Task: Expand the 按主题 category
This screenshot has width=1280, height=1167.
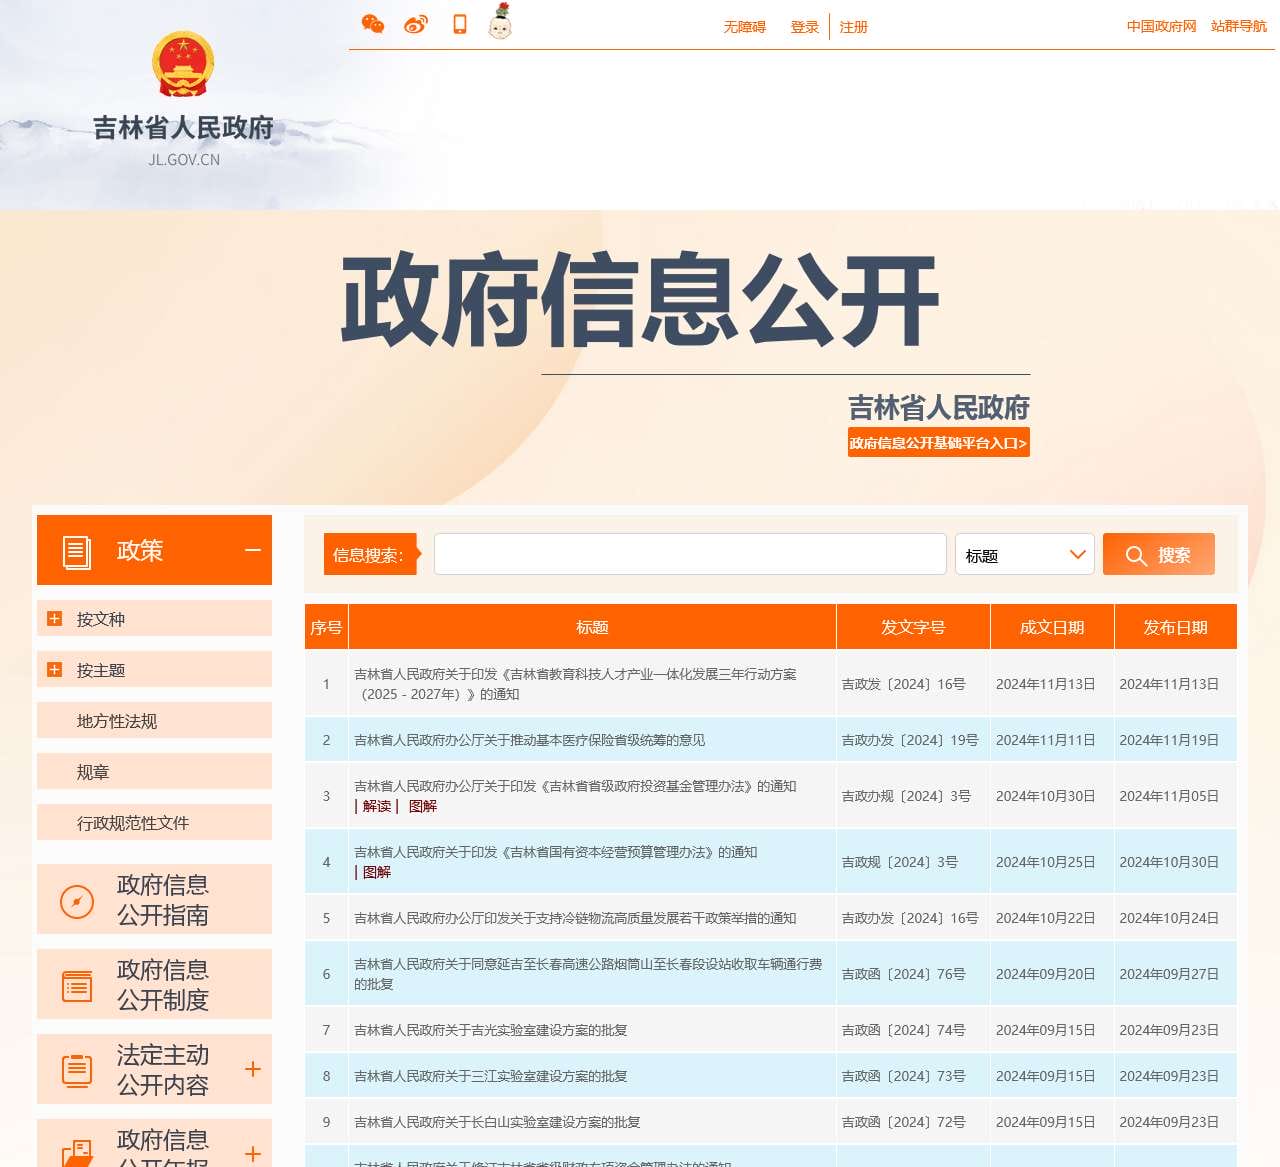Action: coord(53,669)
